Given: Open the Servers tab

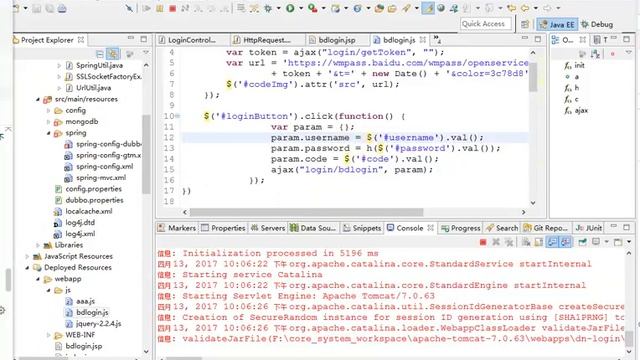Looking at the screenshot, I should pyautogui.click(x=268, y=228).
